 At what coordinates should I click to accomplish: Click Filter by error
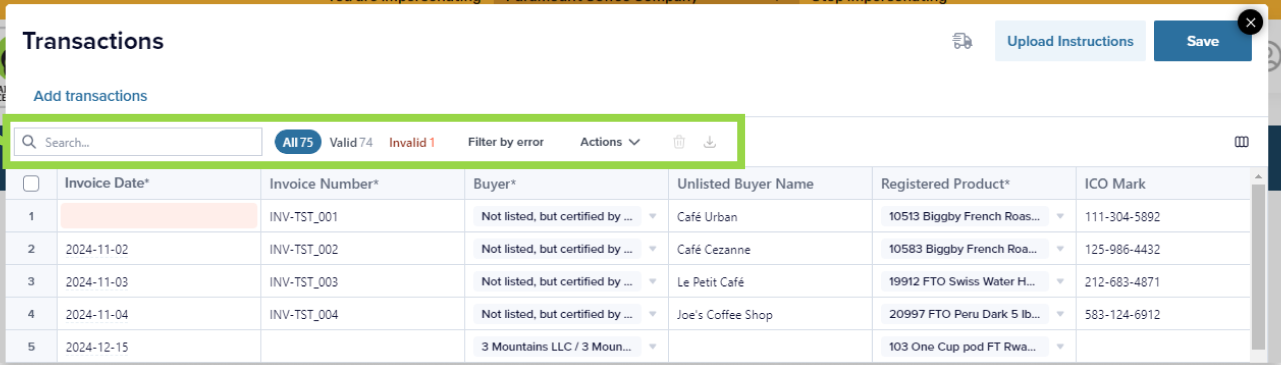506,142
